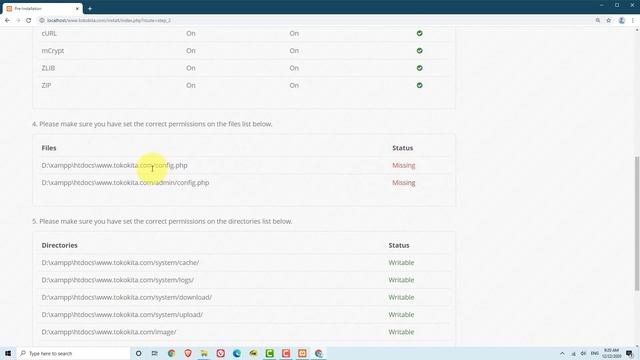Click Writable status for system/upload/

[401, 315]
